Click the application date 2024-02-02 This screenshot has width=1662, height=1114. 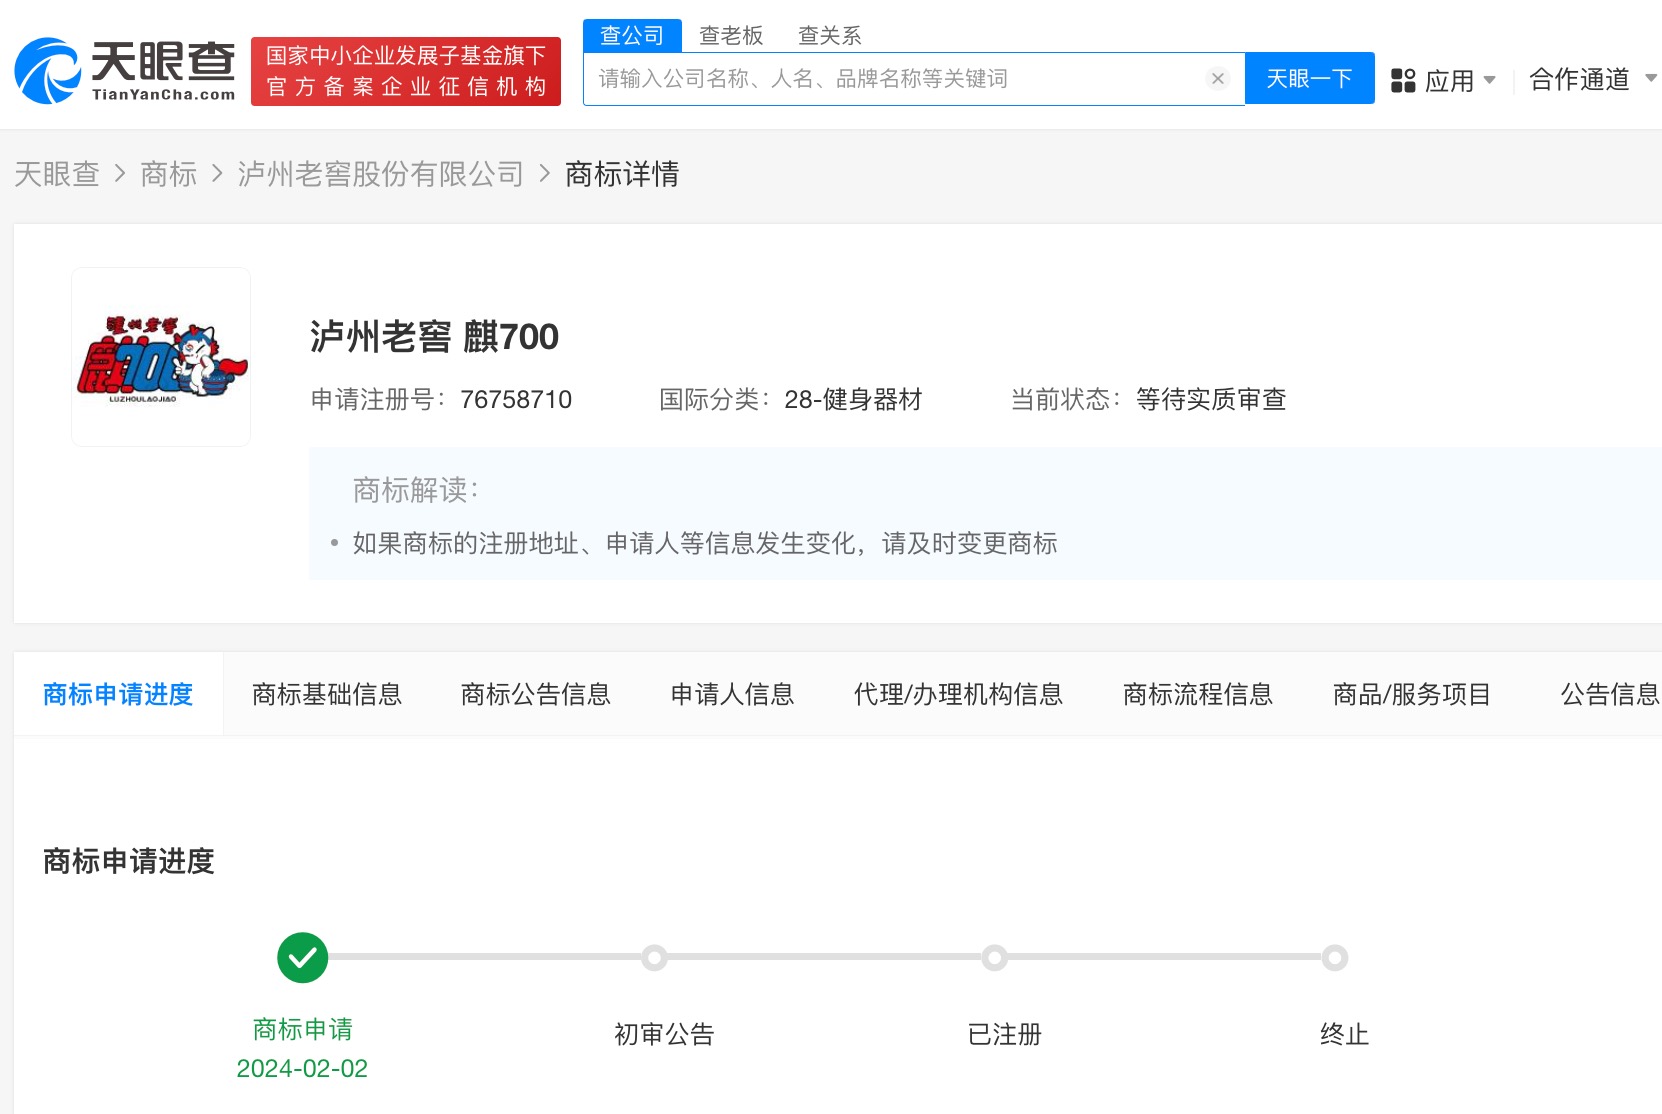[302, 1069]
